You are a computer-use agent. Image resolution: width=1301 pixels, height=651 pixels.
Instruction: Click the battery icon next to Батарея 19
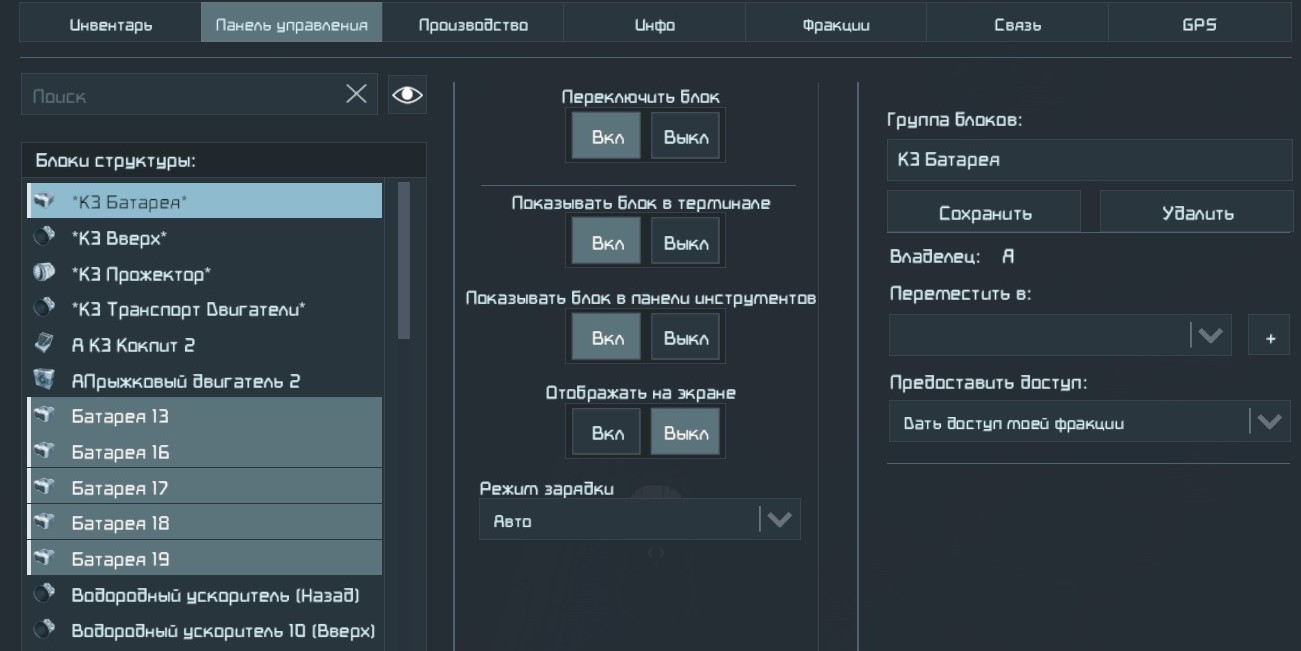coord(42,559)
